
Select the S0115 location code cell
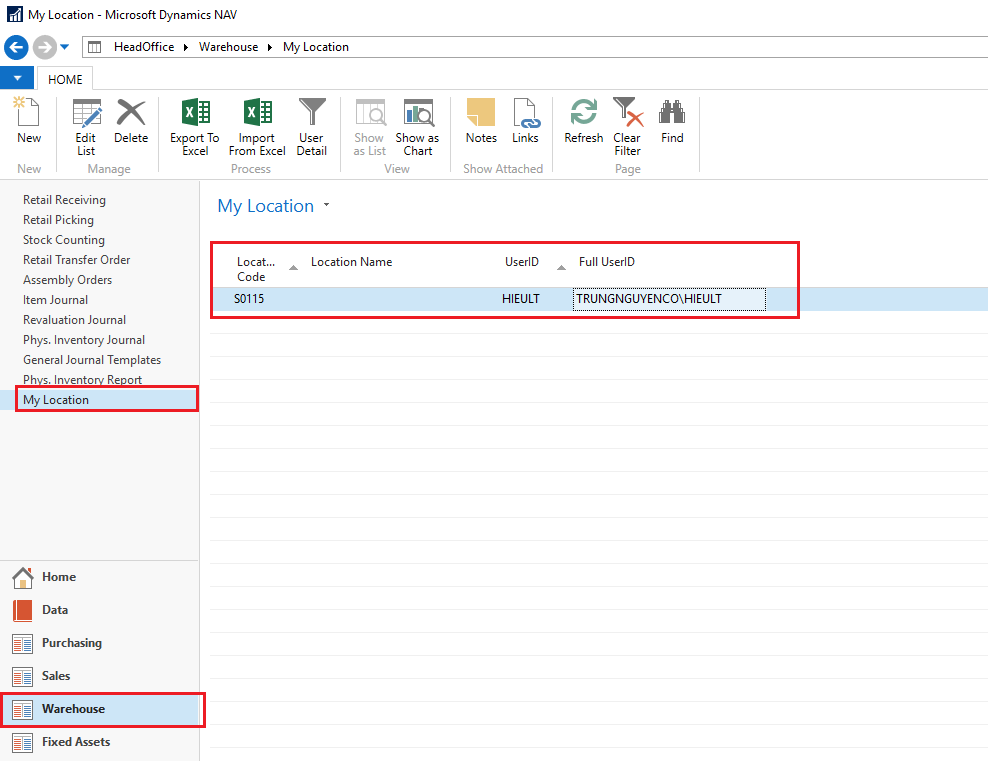tap(249, 299)
